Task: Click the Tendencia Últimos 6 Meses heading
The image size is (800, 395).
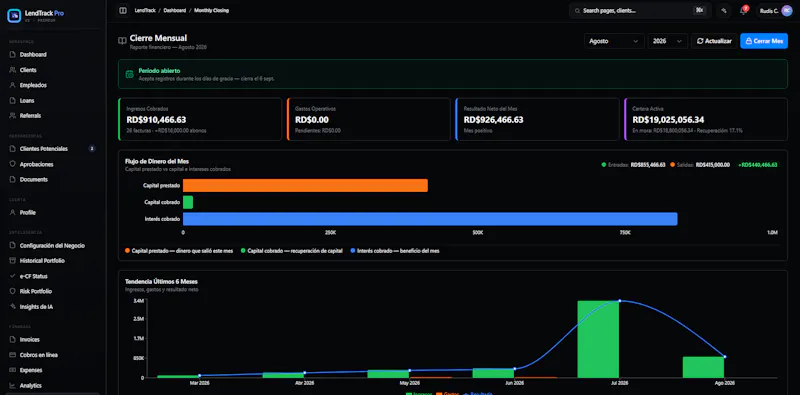Action: (161, 281)
